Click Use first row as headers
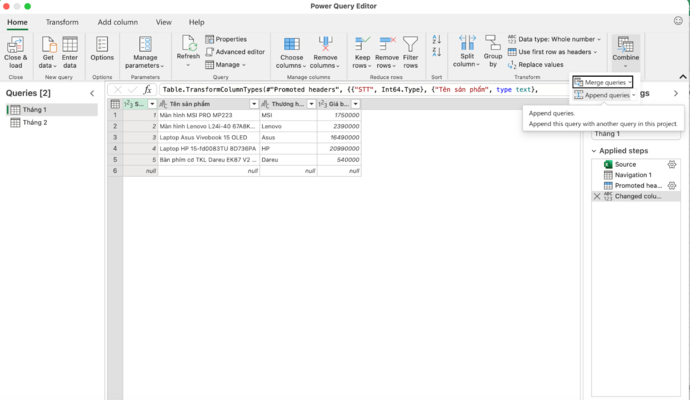690x400 pixels. [553, 52]
